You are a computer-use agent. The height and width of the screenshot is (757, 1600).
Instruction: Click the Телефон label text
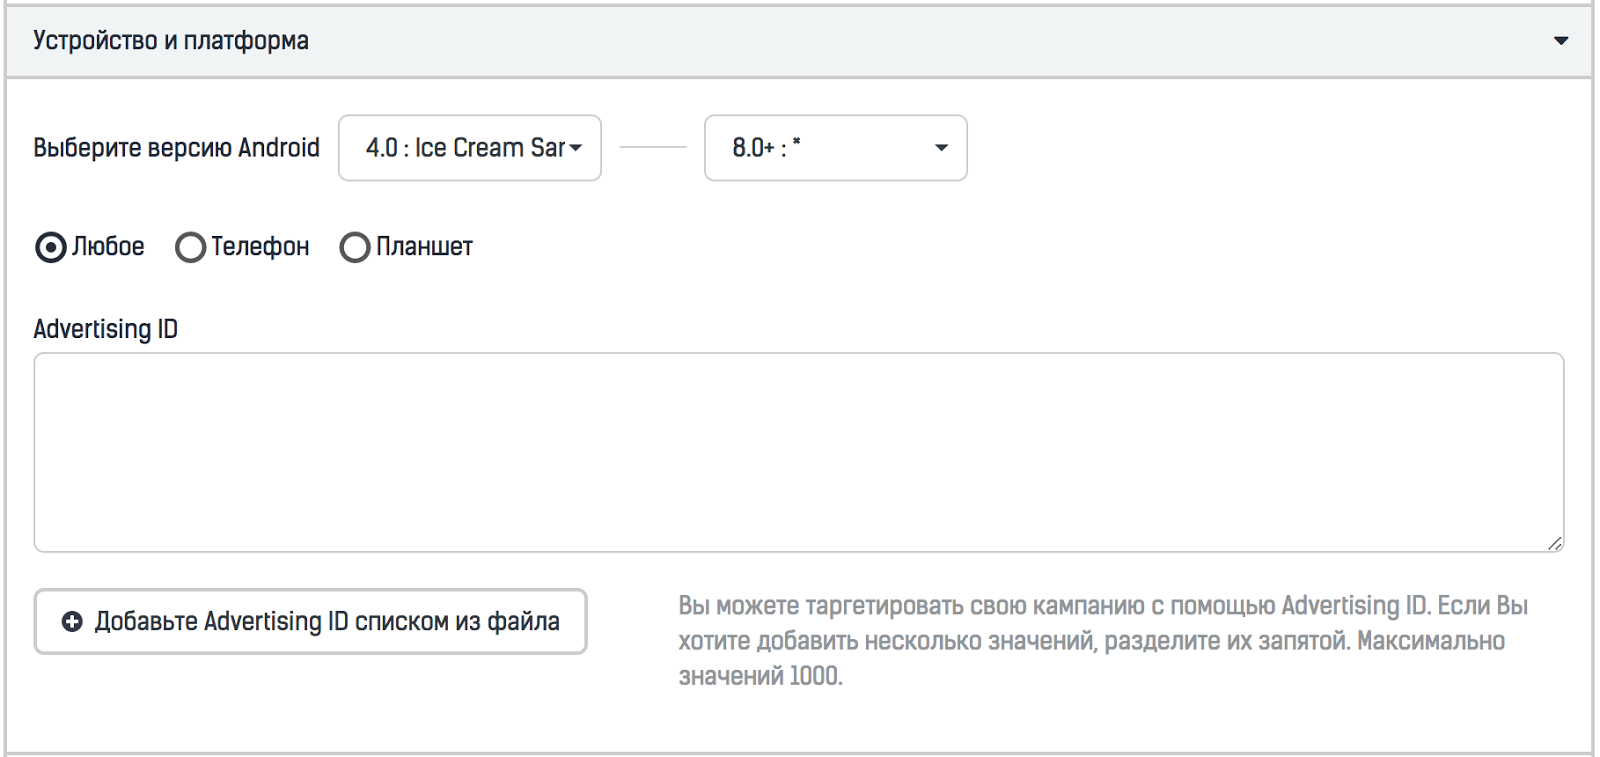pyautogui.click(x=260, y=247)
